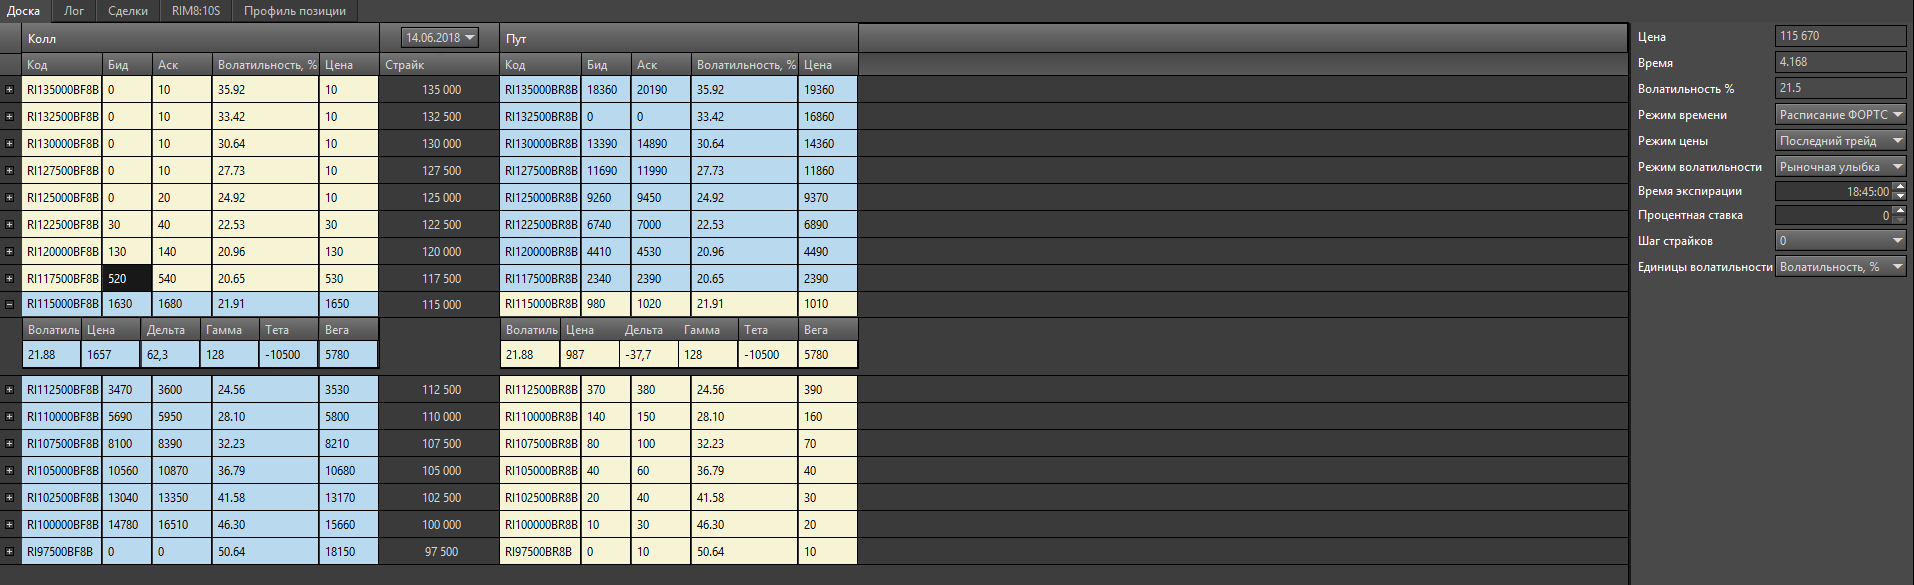Expand the RI112500BF8B option row
1914x585 pixels.
point(9,390)
